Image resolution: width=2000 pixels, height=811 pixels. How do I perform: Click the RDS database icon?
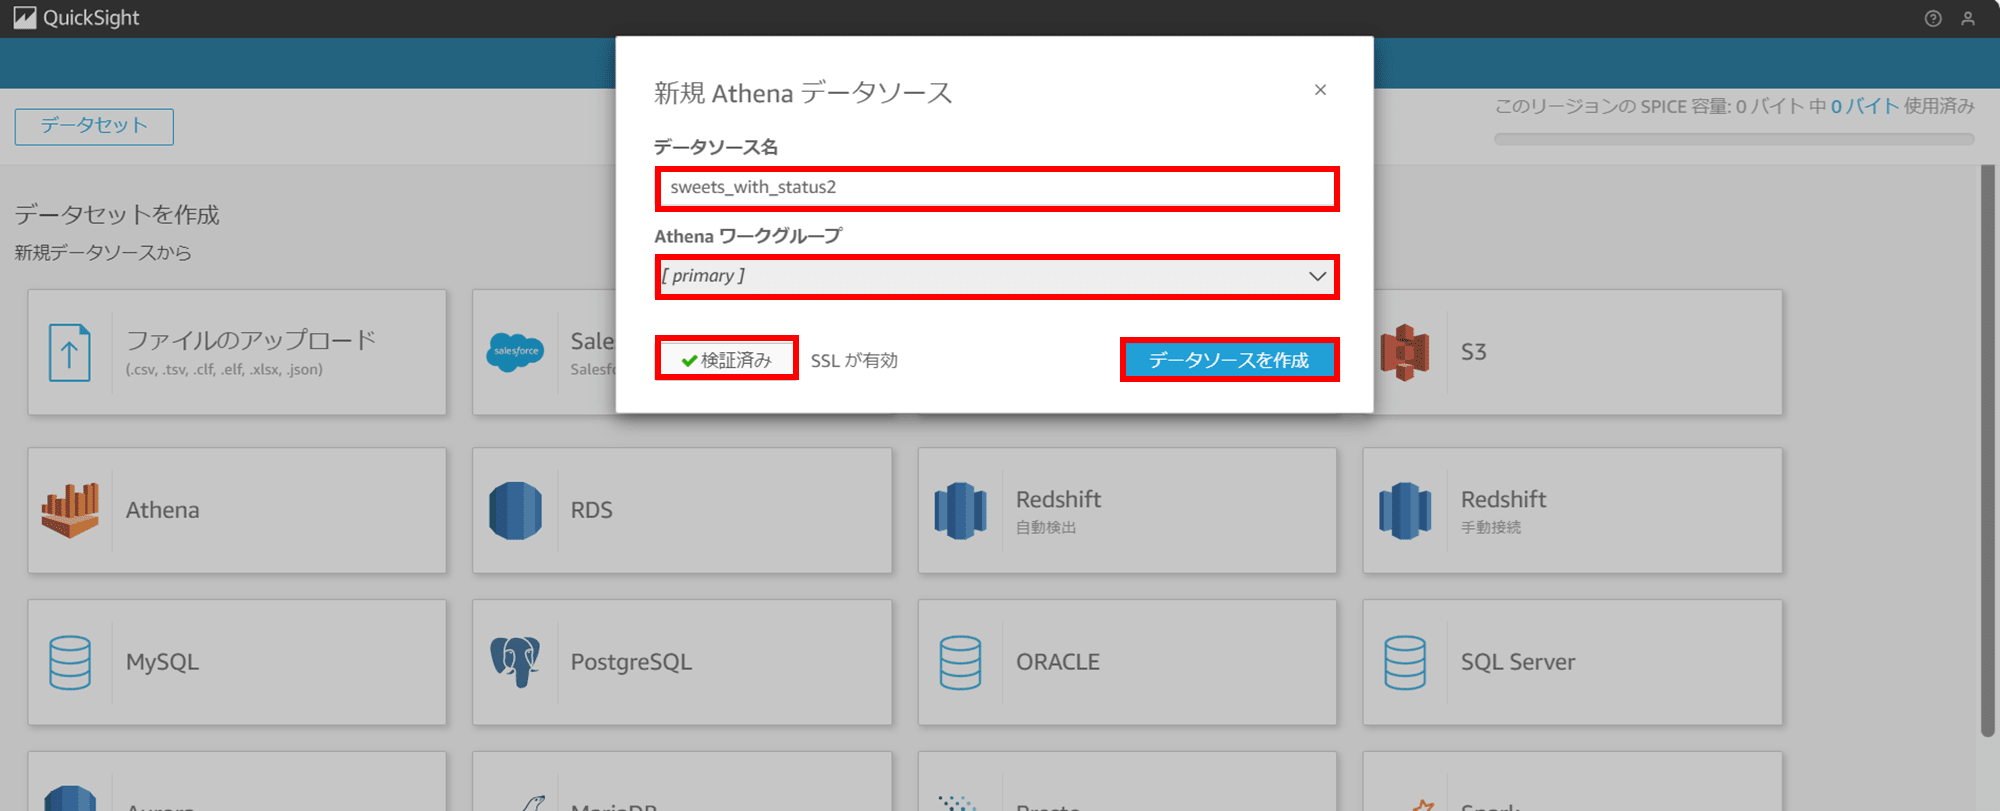point(515,510)
